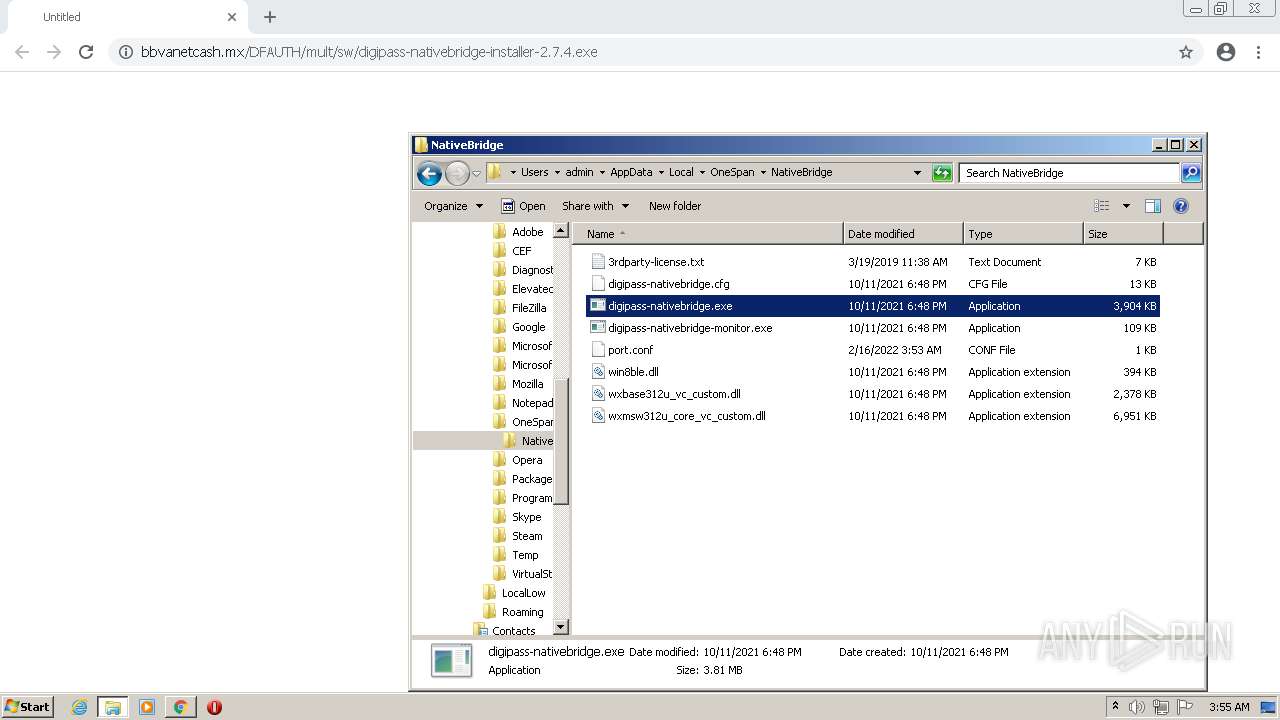Select the 3rdparty-license.txt file
This screenshot has height=720, width=1280.
click(x=656, y=262)
